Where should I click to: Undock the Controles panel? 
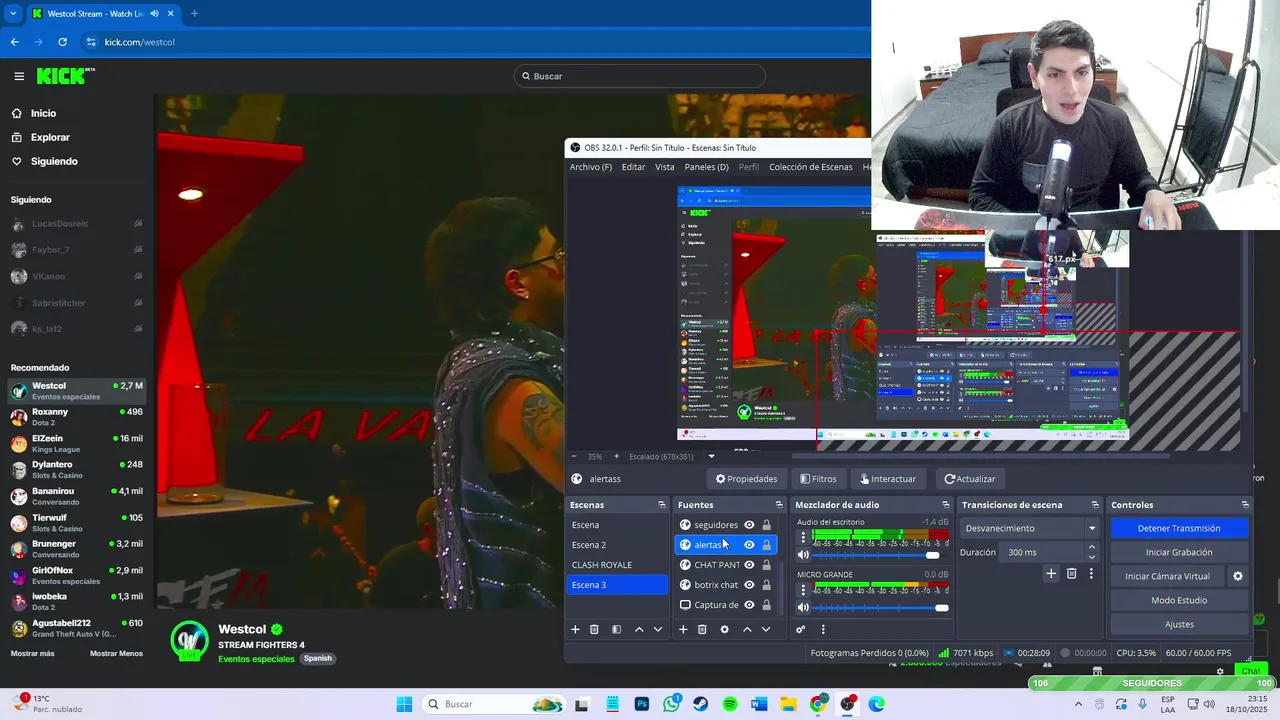point(1245,505)
